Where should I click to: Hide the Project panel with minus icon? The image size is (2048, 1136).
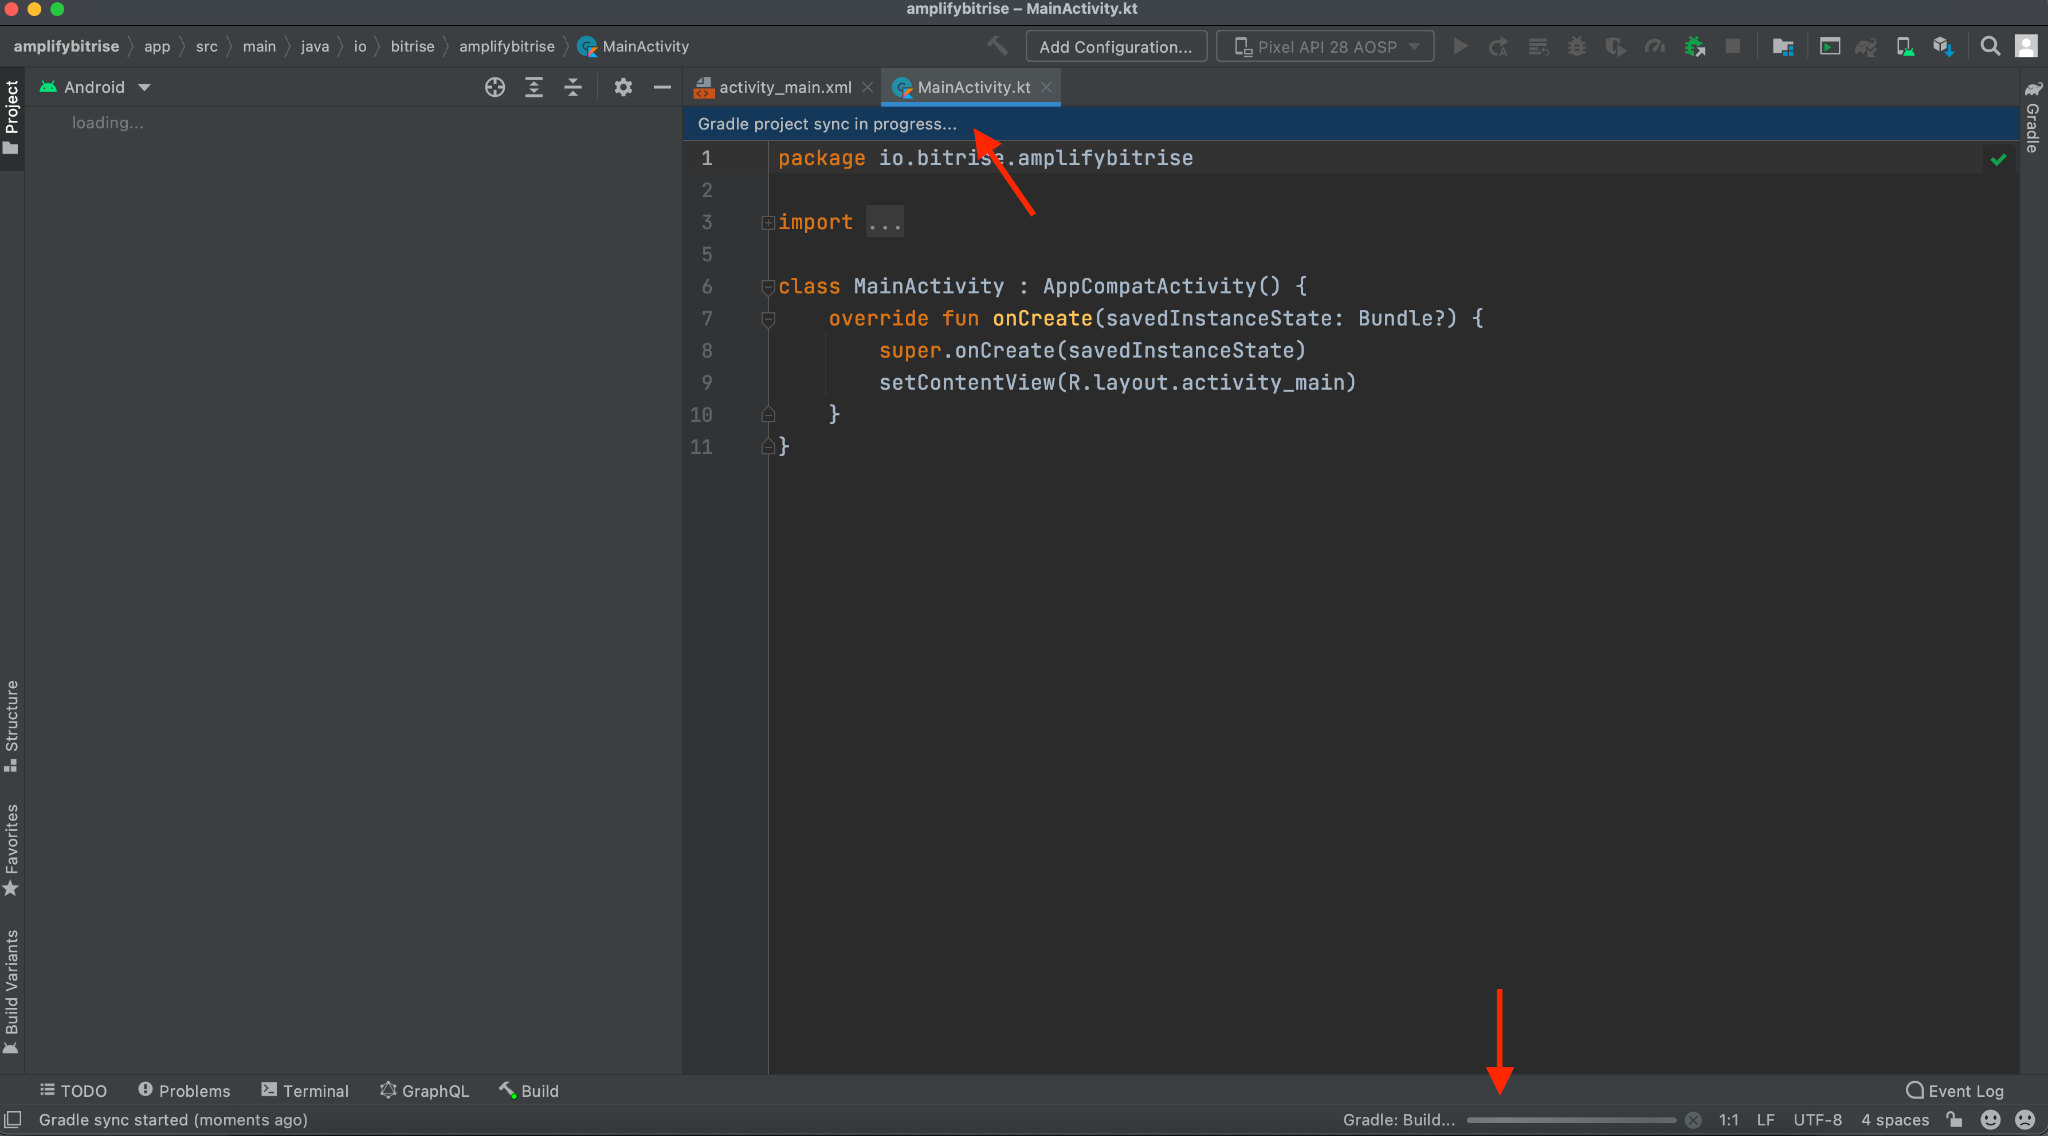662,87
